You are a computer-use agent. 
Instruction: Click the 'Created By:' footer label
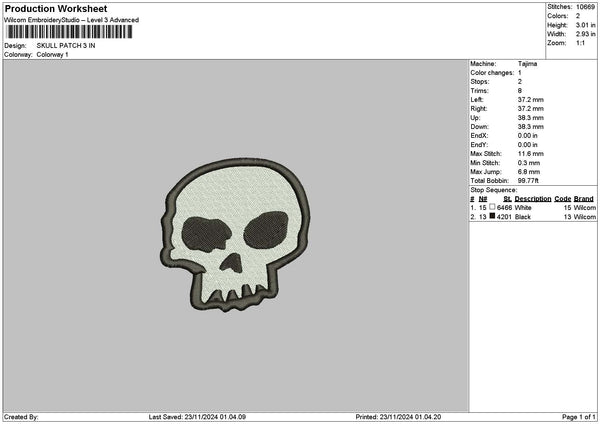click(21, 417)
